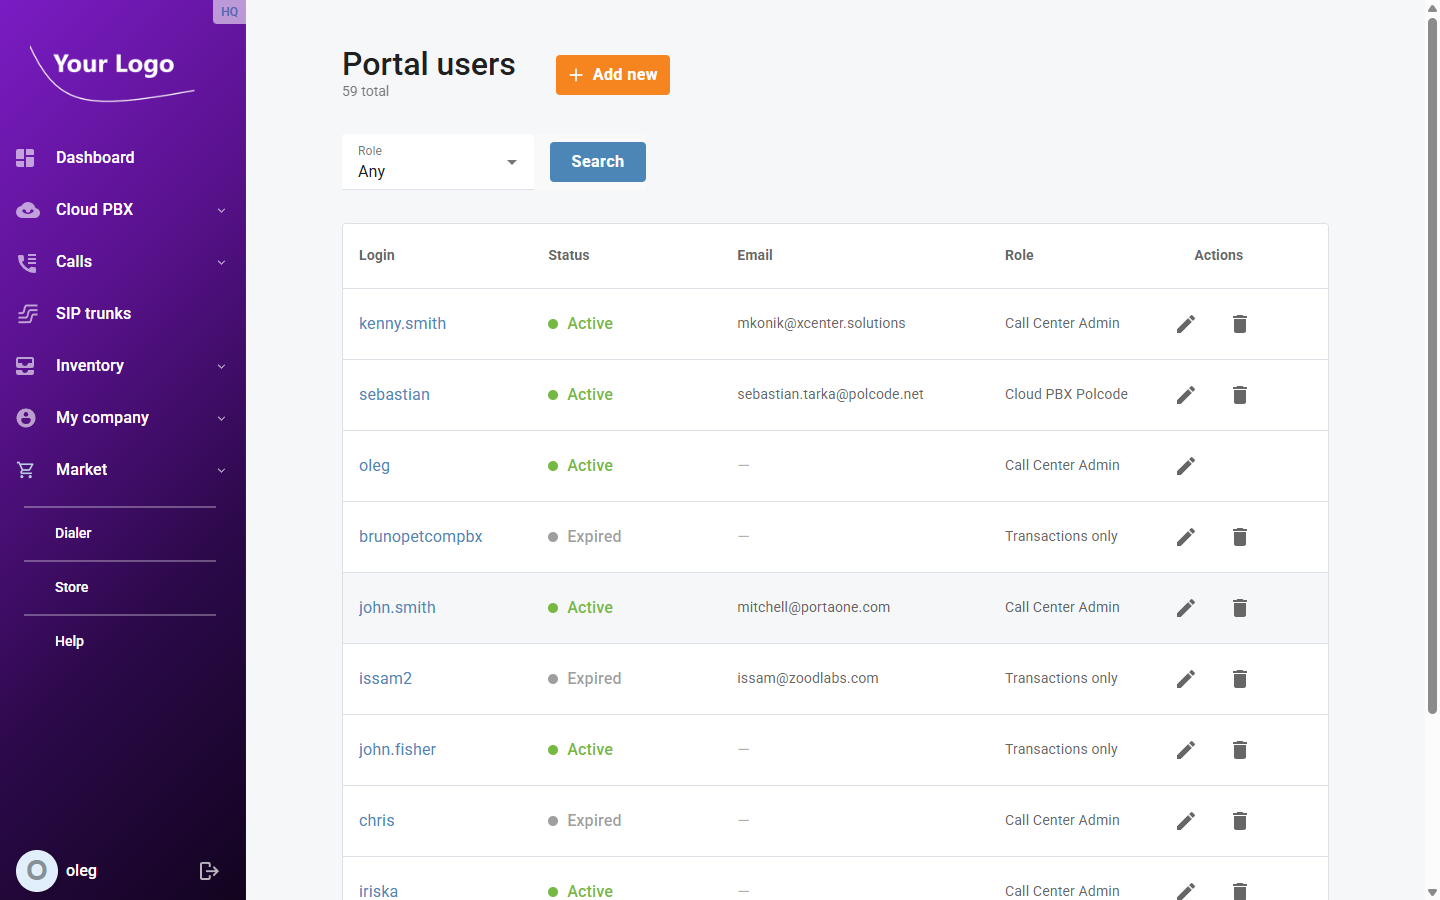Open Calls via the phone icon
Viewport: 1440px width, 900px height.
24,261
